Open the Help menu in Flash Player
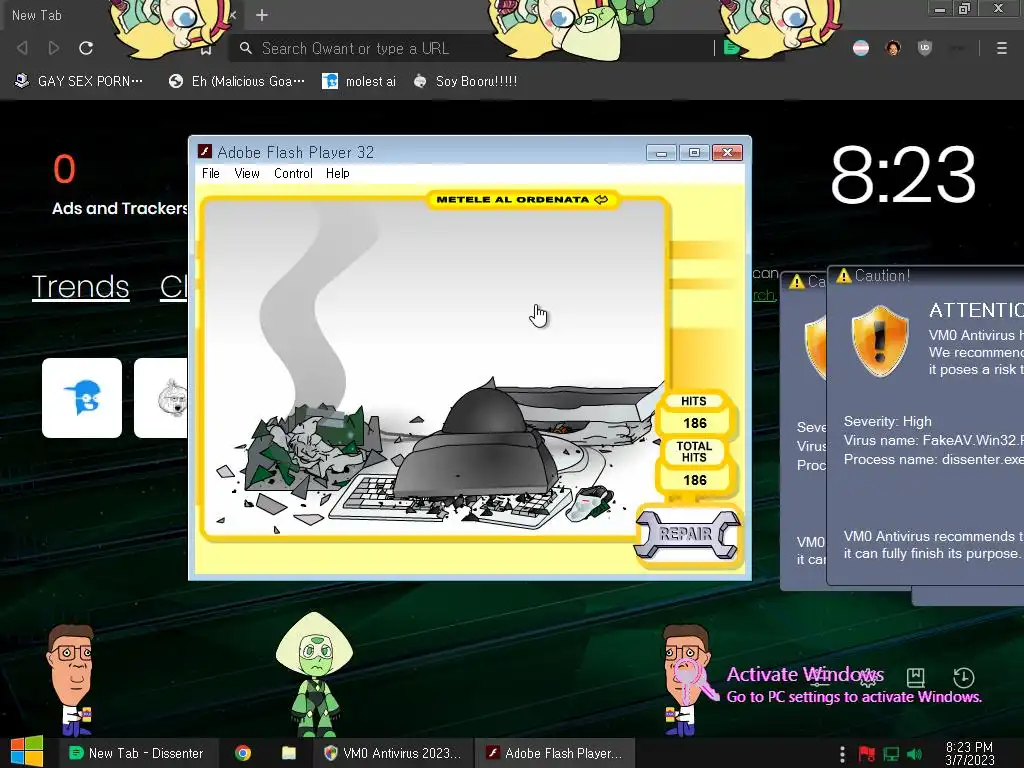The image size is (1024, 768). click(338, 173)
